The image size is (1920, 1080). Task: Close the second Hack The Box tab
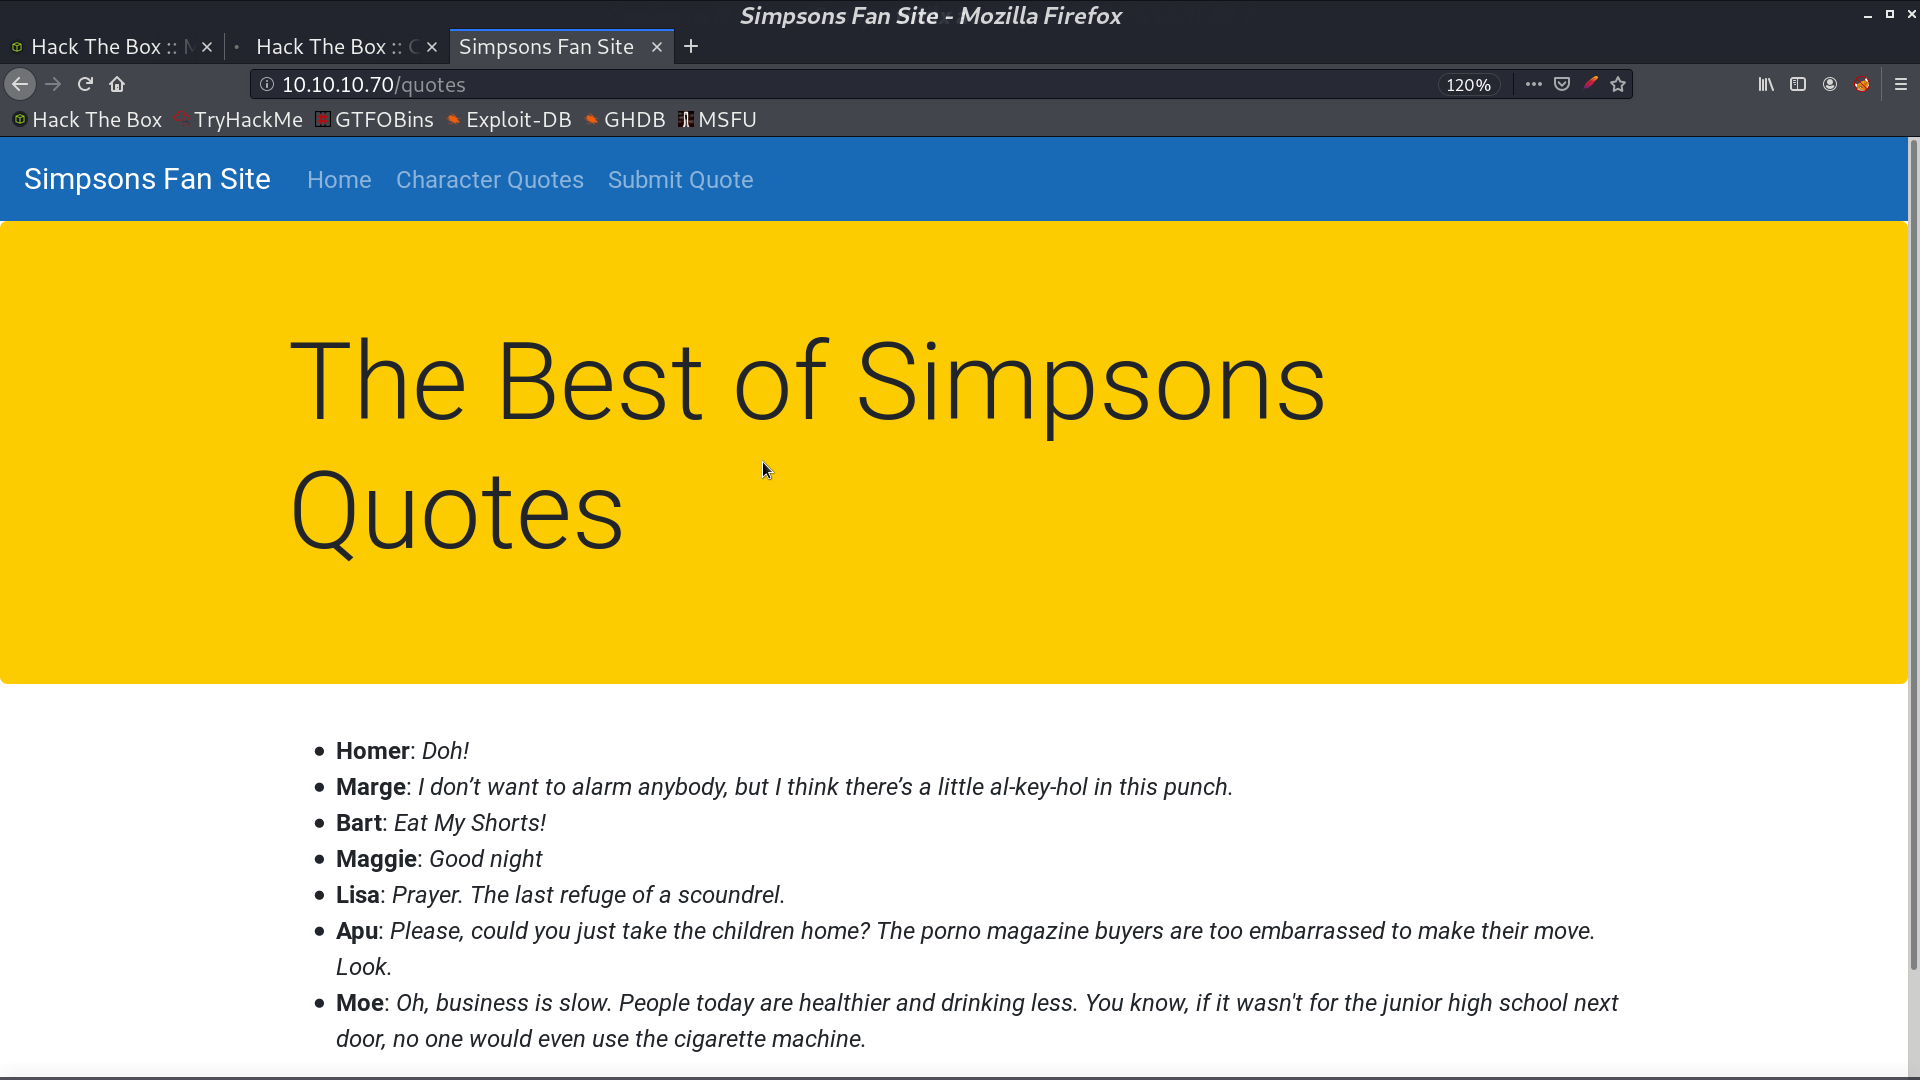tap(432, 47)
